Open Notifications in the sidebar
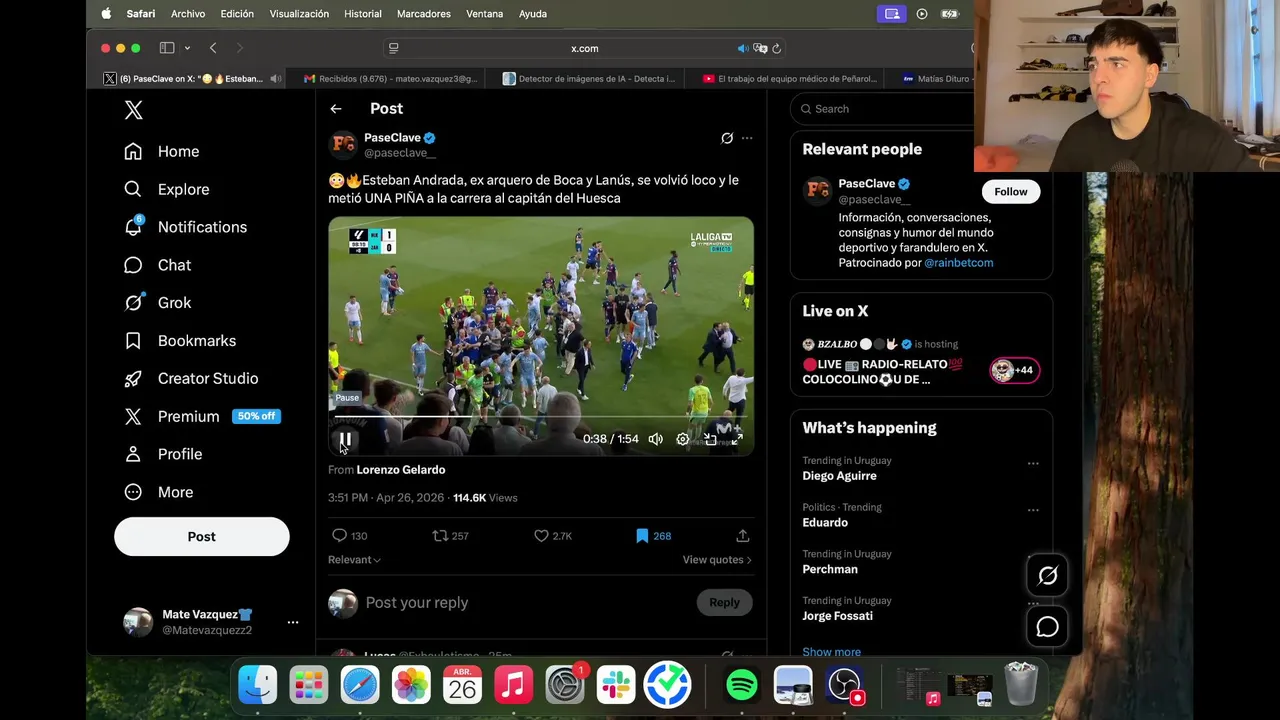The height and width of the screenshot is (720, 1280). pos(185,227)
